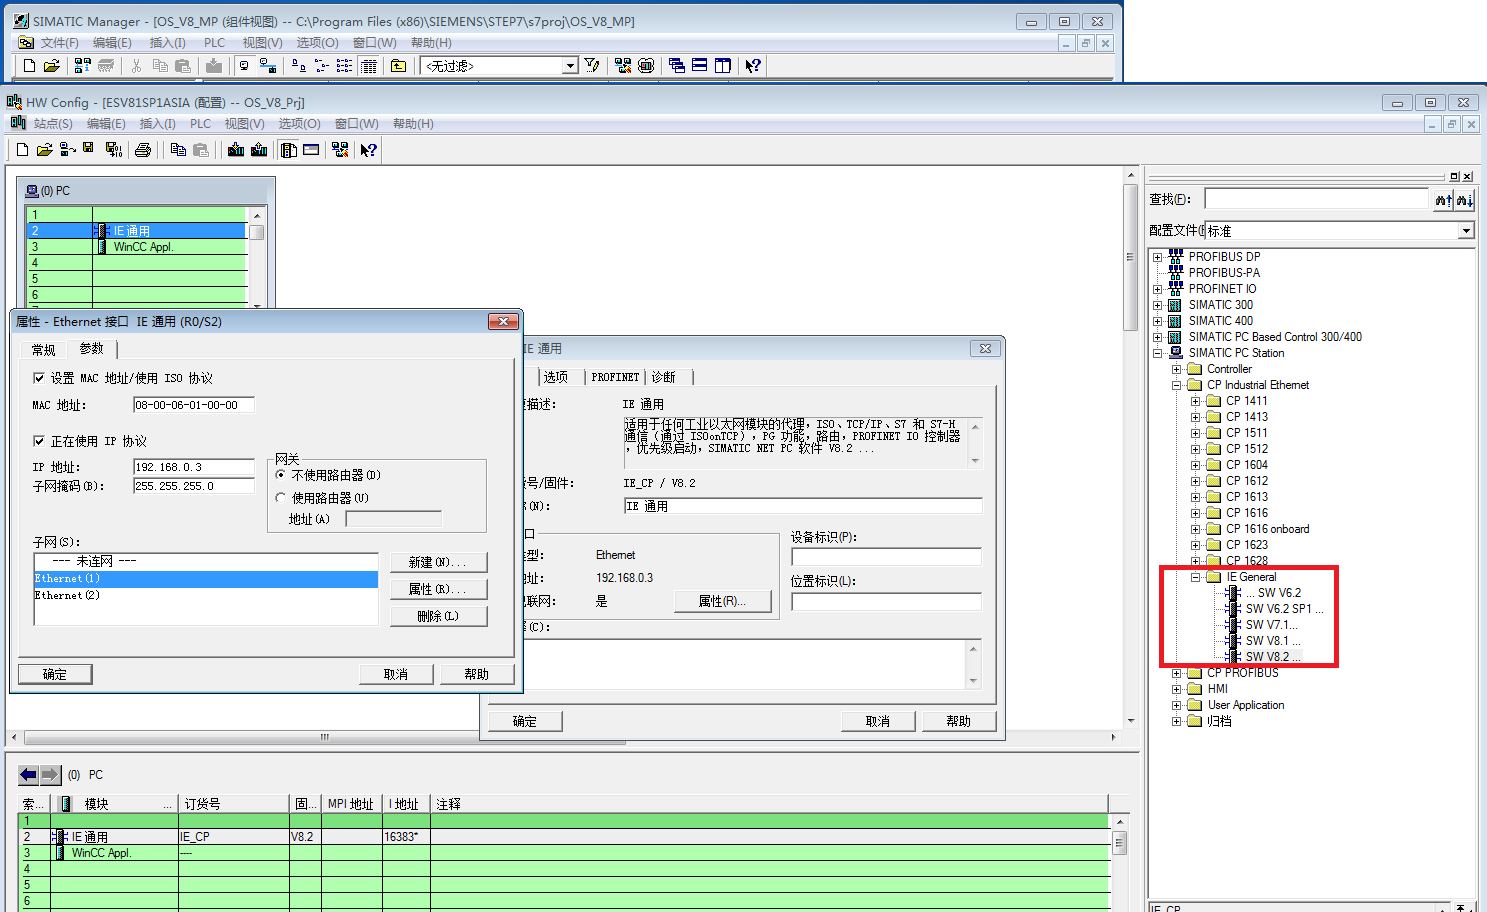The width and height of the screenshot is (1487, 912).
Task: Confirm Ethernet interface properties with OK
Action: [55, 674]
